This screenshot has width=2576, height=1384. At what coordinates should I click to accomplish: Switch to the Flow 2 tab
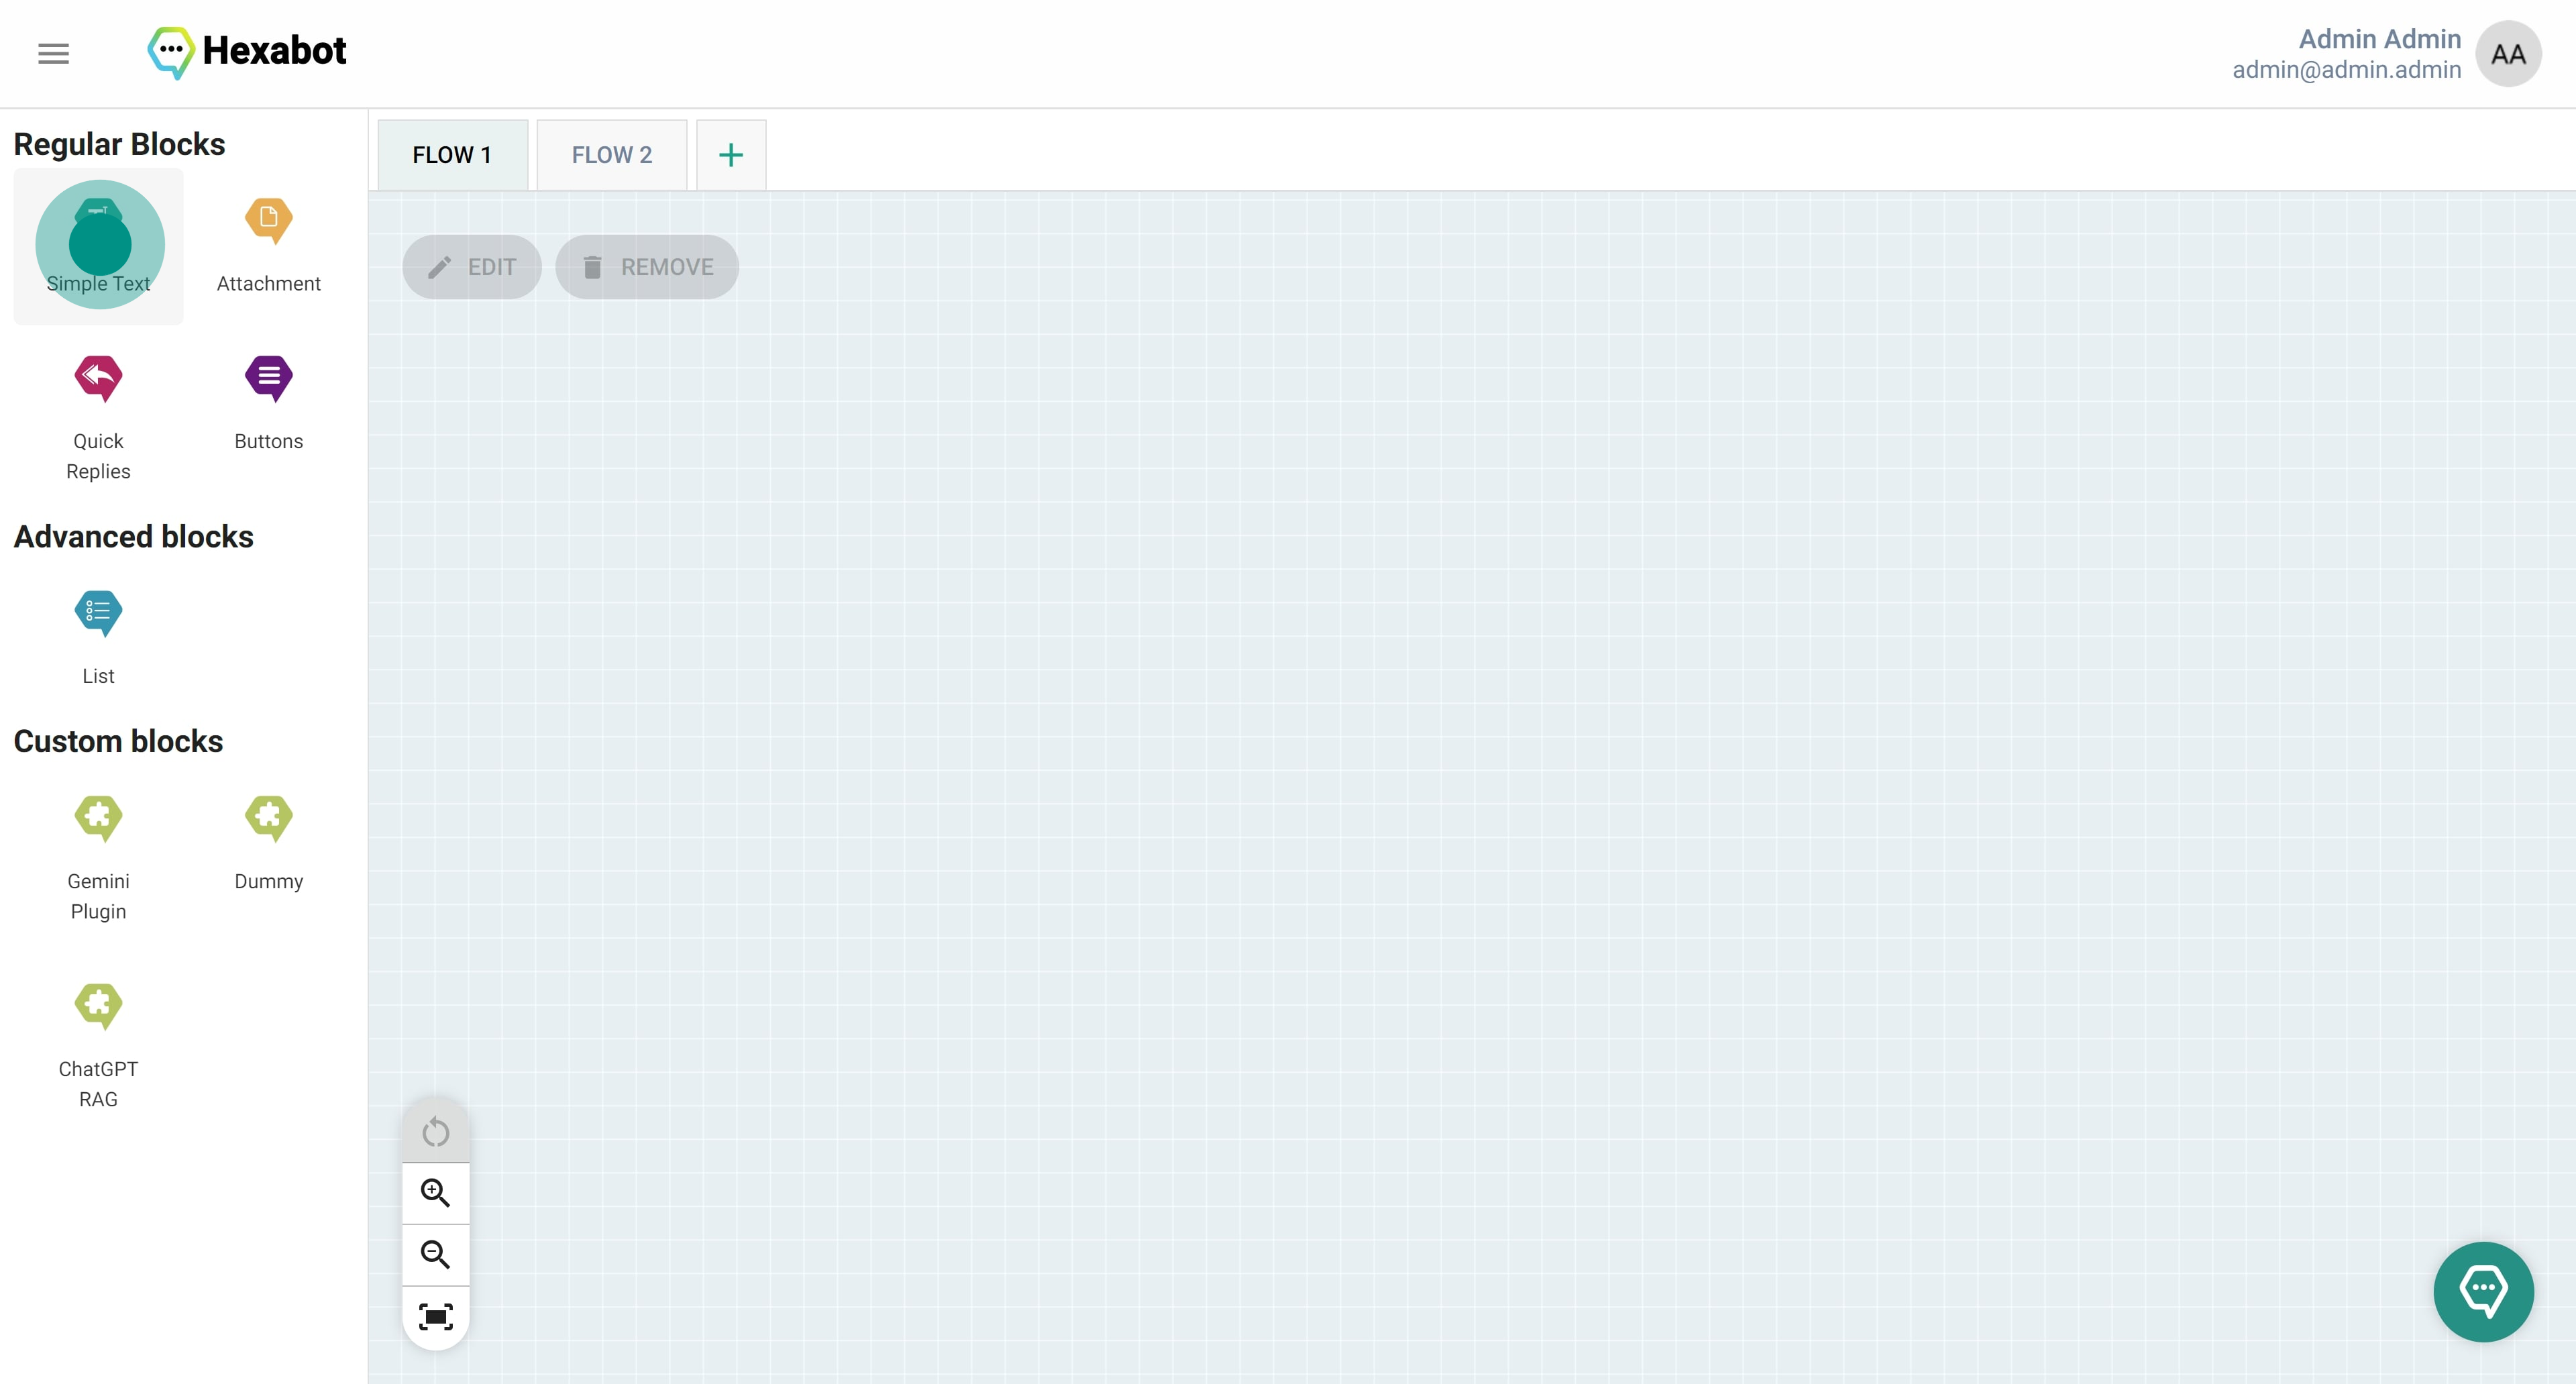point(611,155)
